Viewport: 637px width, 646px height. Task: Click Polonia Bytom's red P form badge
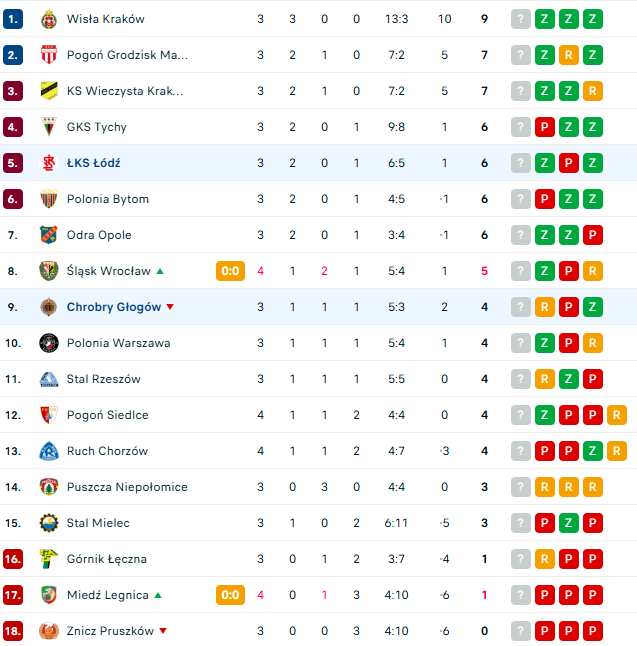(545, 199)
